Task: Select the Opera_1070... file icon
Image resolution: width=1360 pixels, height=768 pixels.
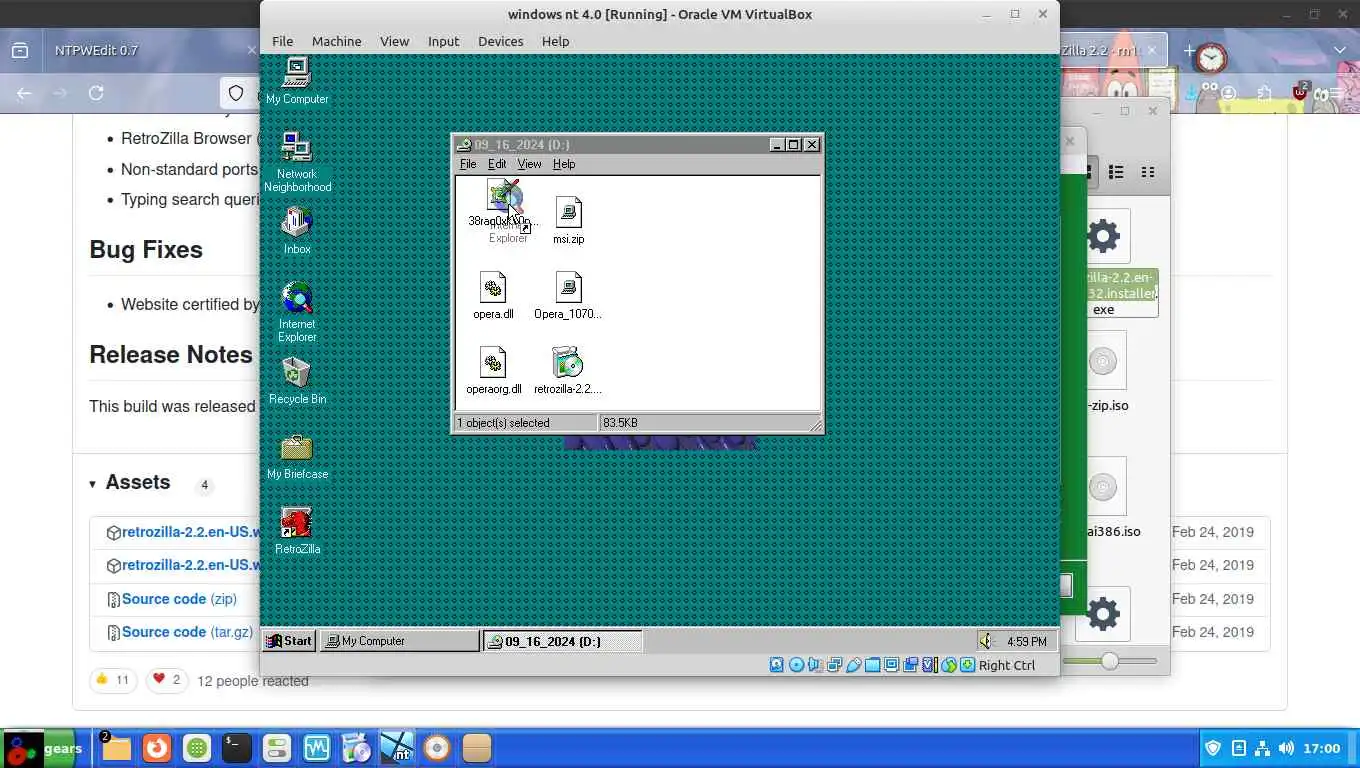Action: coord(568,295)
